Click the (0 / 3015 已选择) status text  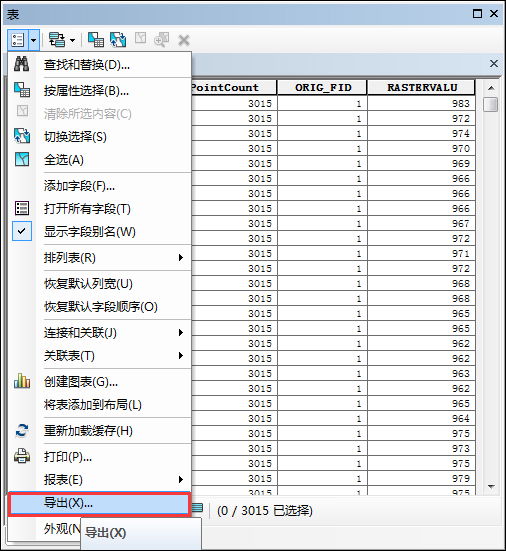pos(265,511)
